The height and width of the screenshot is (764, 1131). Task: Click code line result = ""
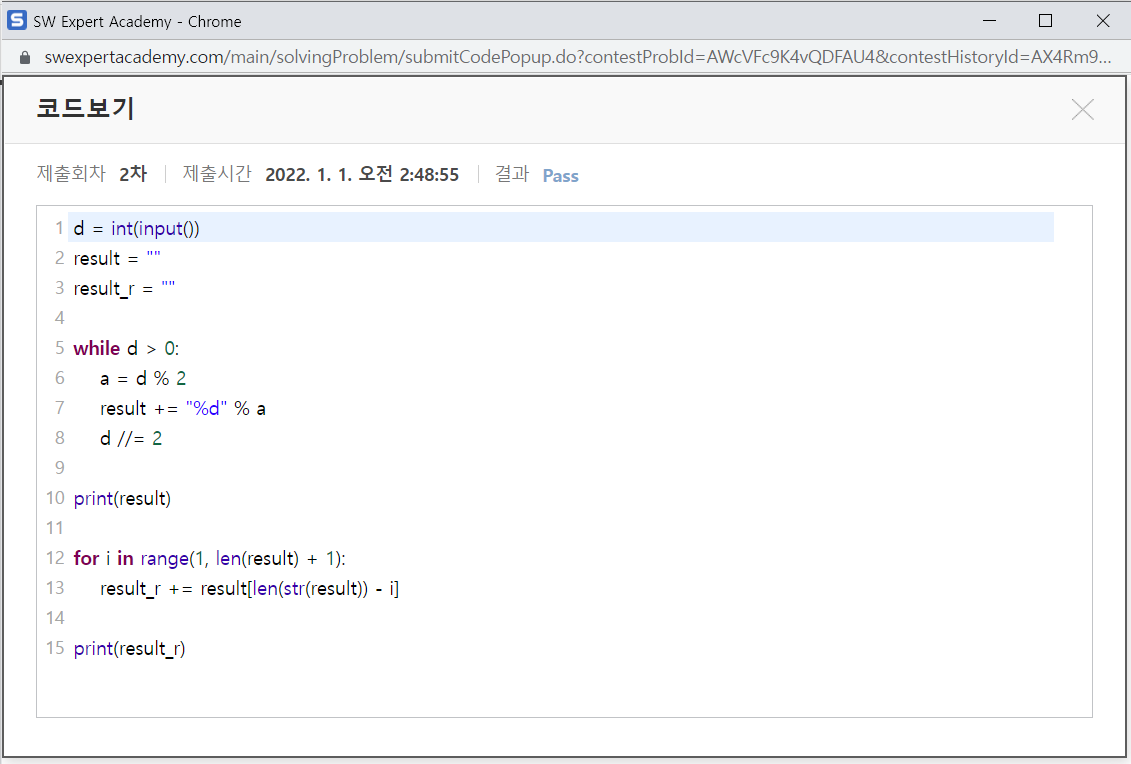(x=117, y=258)
